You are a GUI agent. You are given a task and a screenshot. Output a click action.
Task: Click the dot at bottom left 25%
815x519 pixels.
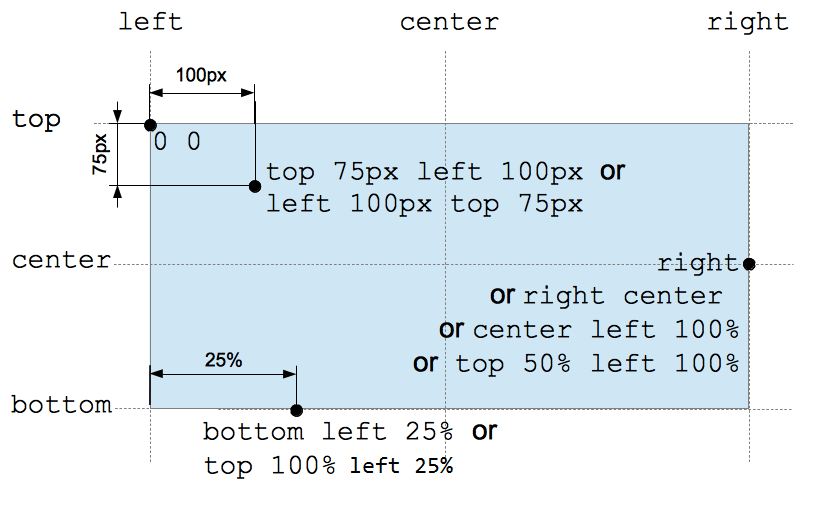point(296,410)
